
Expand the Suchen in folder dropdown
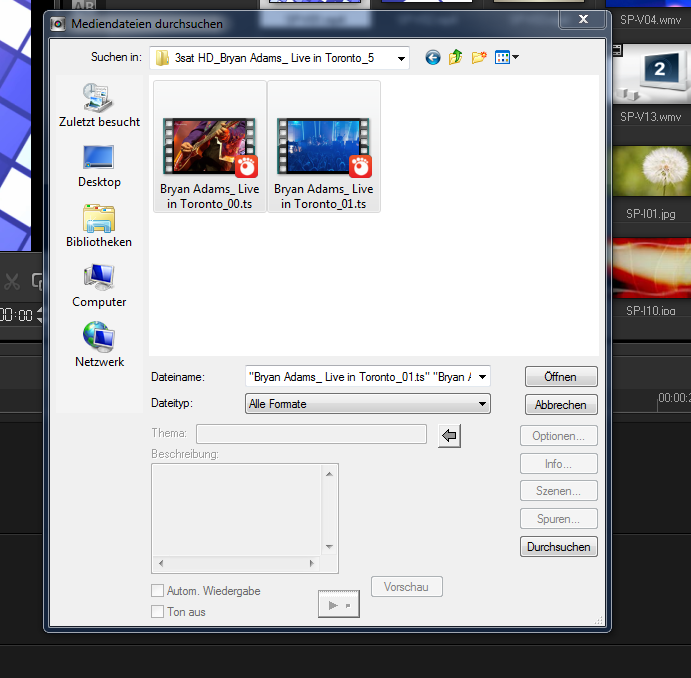pos(401,58)
